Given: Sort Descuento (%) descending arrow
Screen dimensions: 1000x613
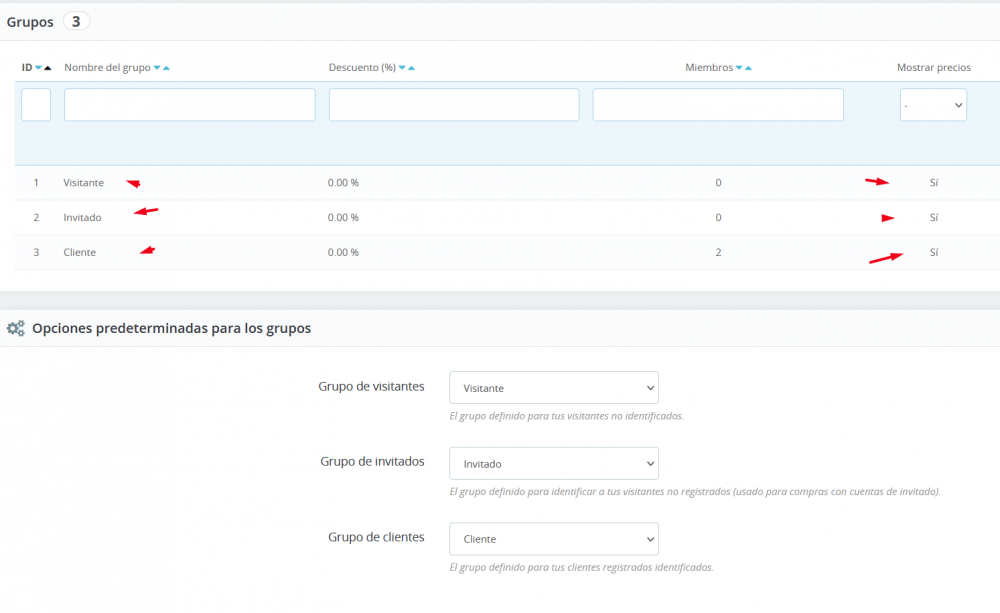Looking at the screenshot, I should coord(402,68).
